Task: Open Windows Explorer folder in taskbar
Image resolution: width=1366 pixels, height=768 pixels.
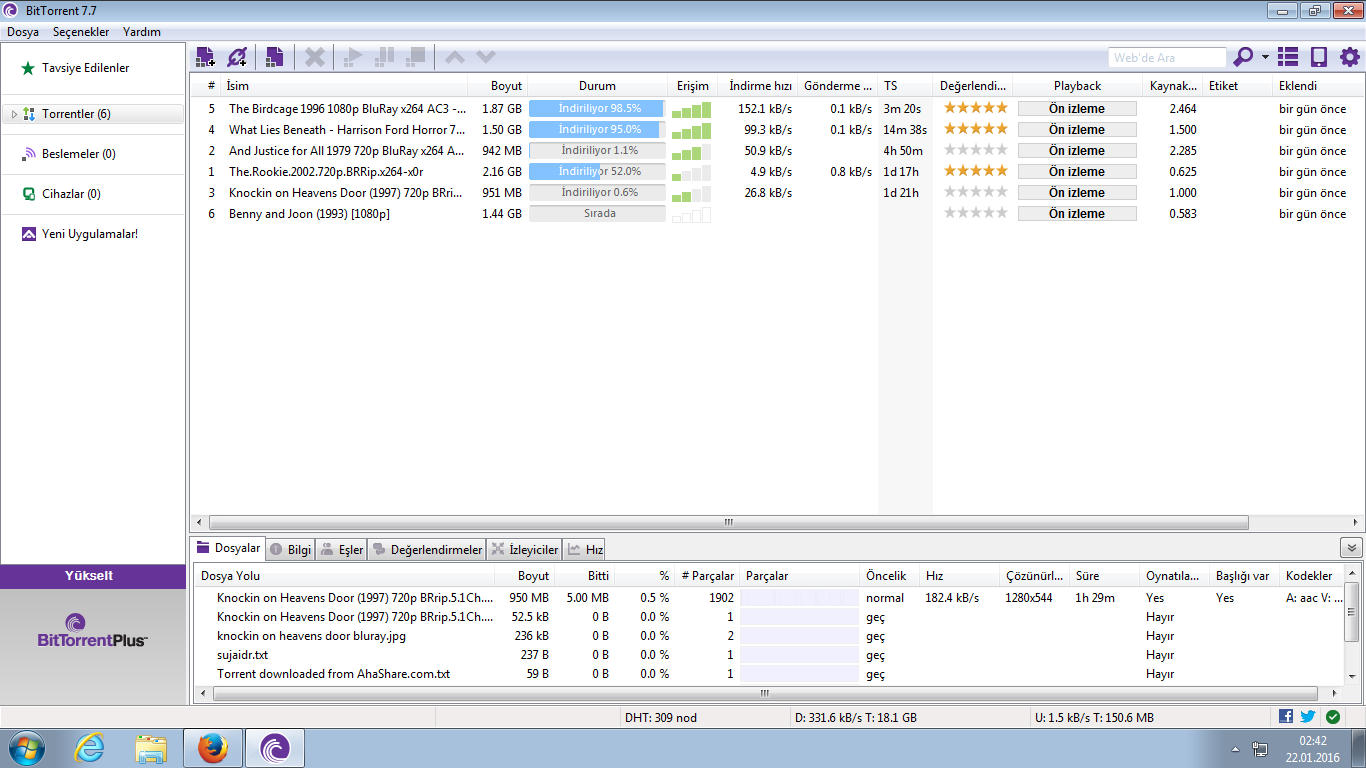Action: click(x=151, y=748)
